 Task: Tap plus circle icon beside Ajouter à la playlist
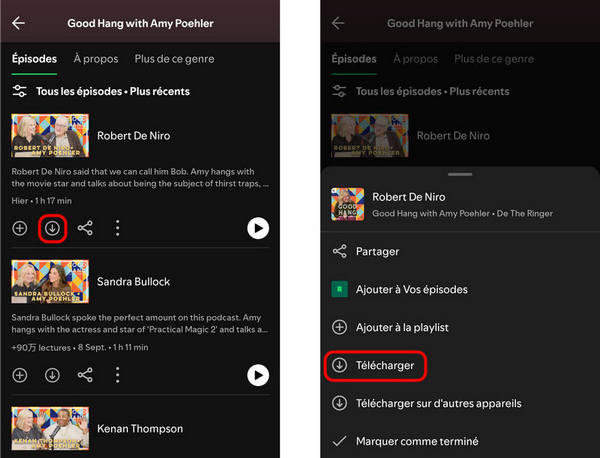coord(339,328)
